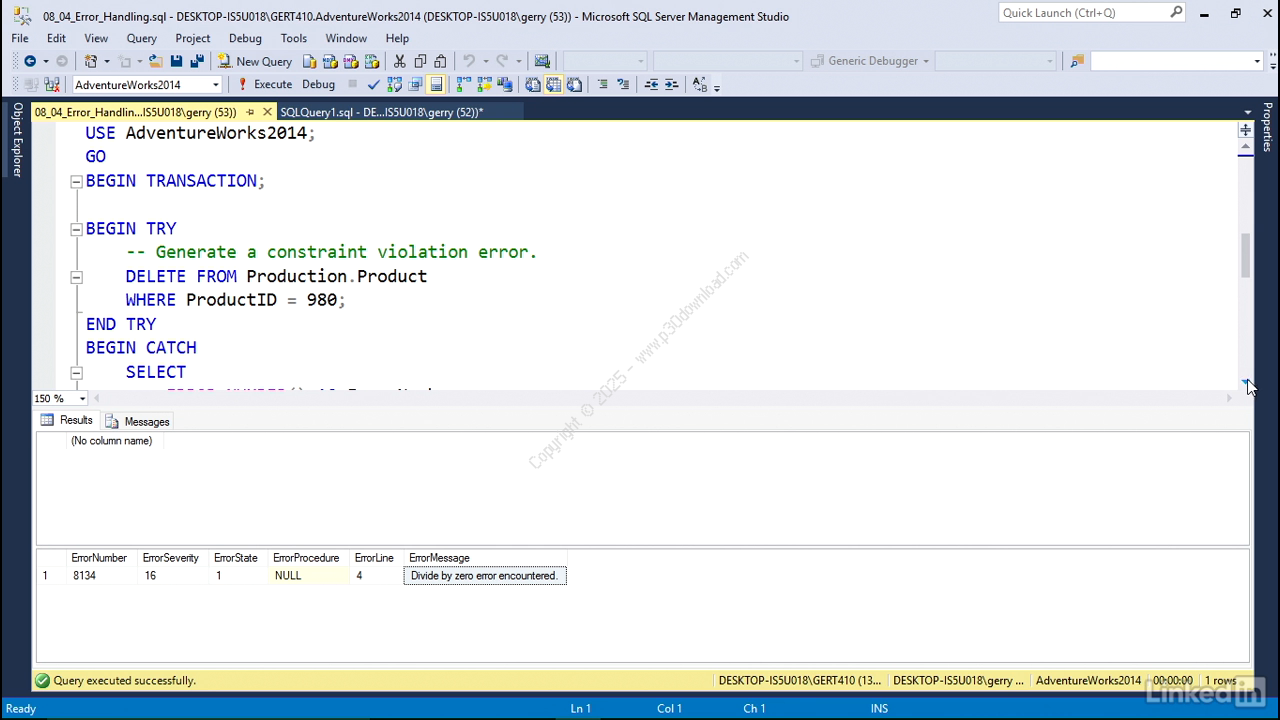The image size is (1280, 720).
Task: Click the Debug button
Action: tap(318, 85)
